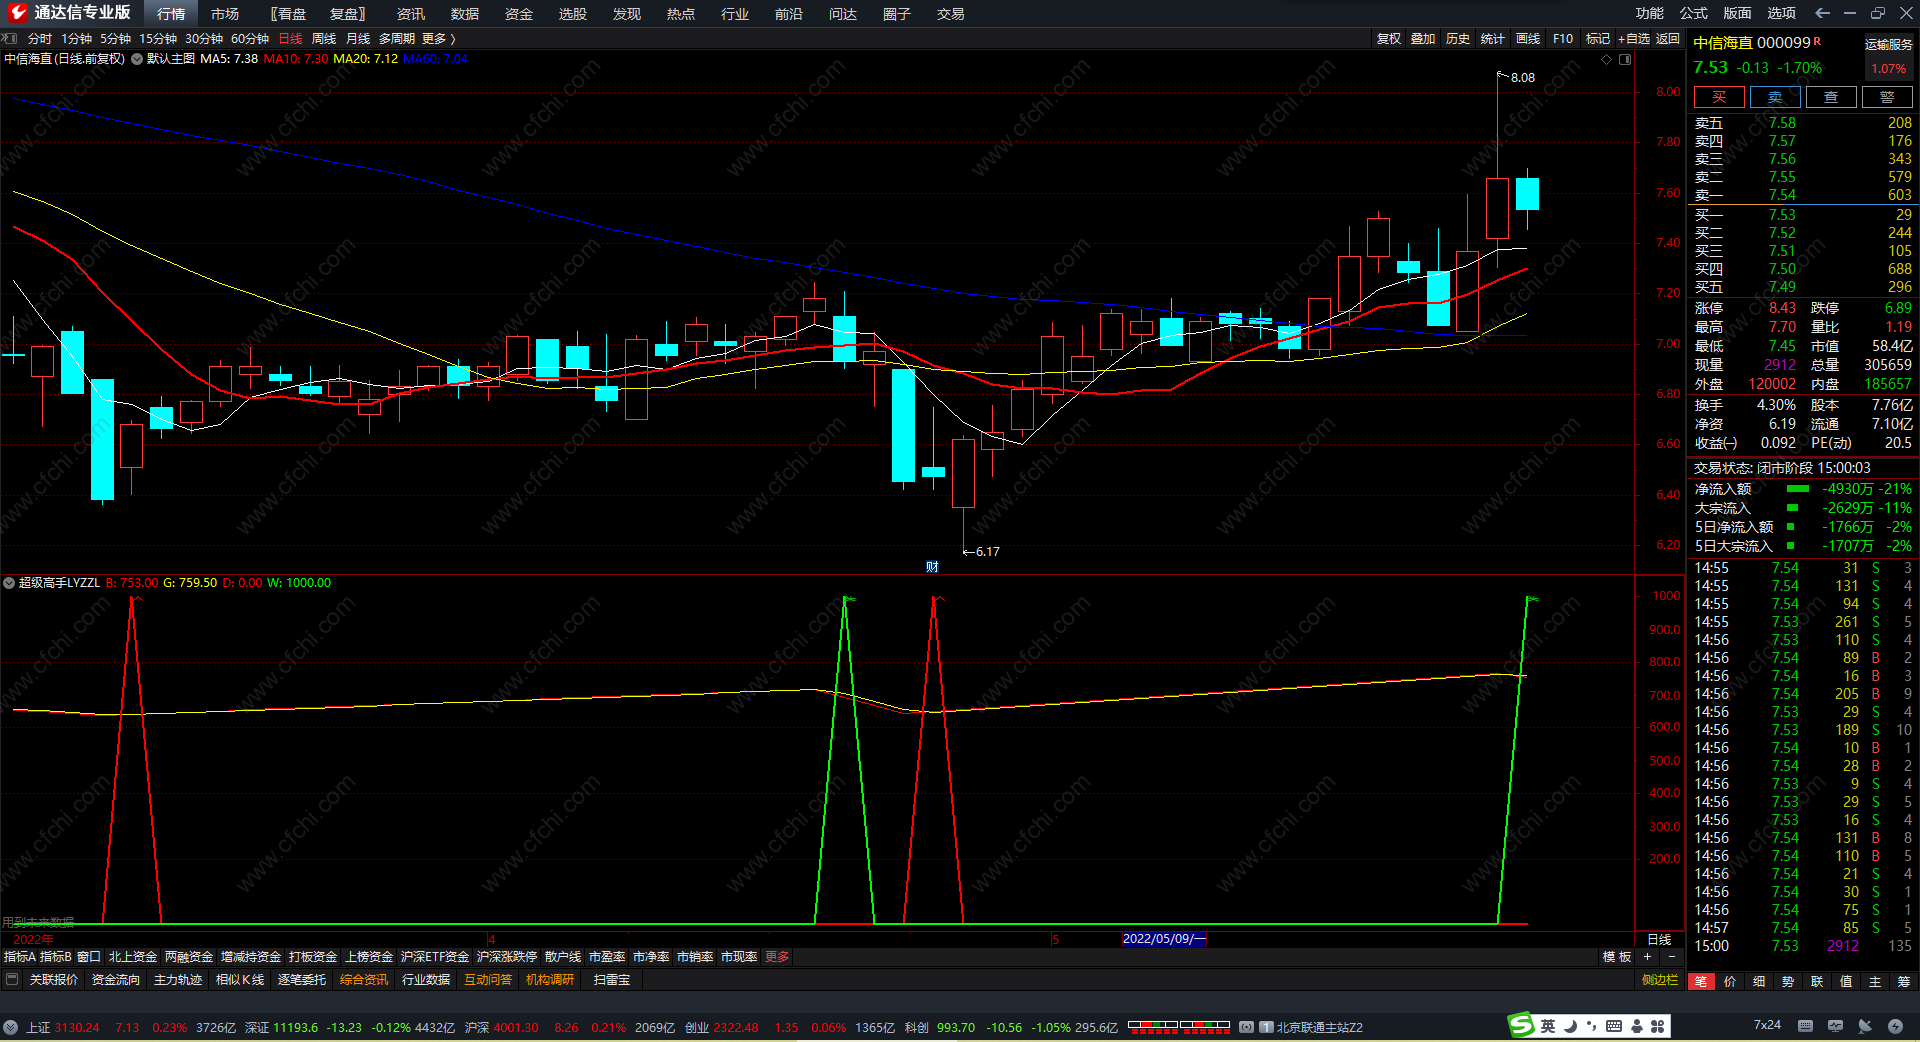The image size is (1920, 1042).
Task: Click the plus button beside 模板
Action: (1647, 957)
